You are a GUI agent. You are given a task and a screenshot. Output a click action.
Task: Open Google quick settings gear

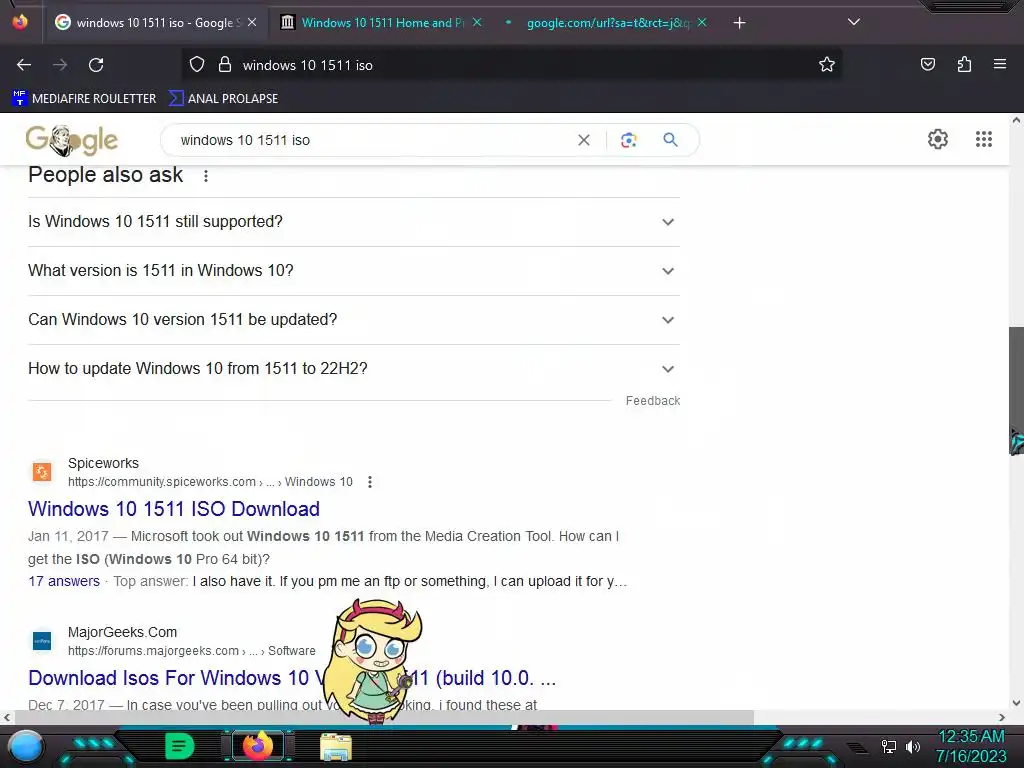point(938,139)
